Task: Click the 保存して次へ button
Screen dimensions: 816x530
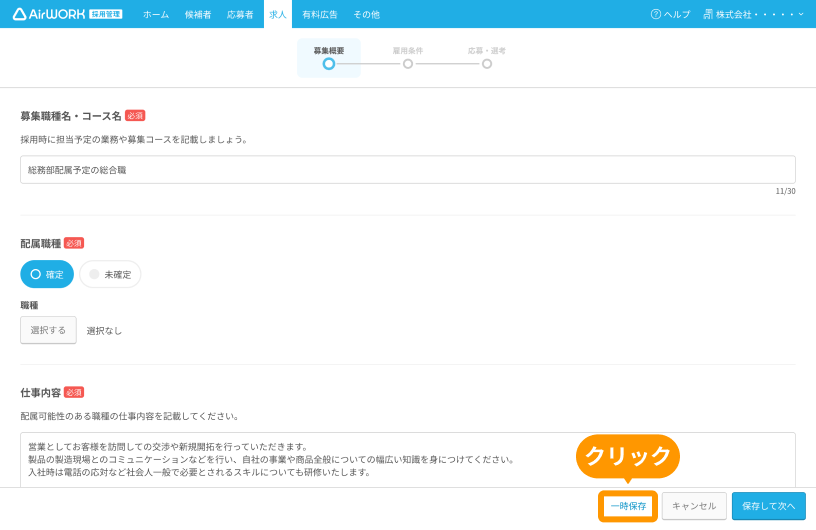Action: pos(769,506)
